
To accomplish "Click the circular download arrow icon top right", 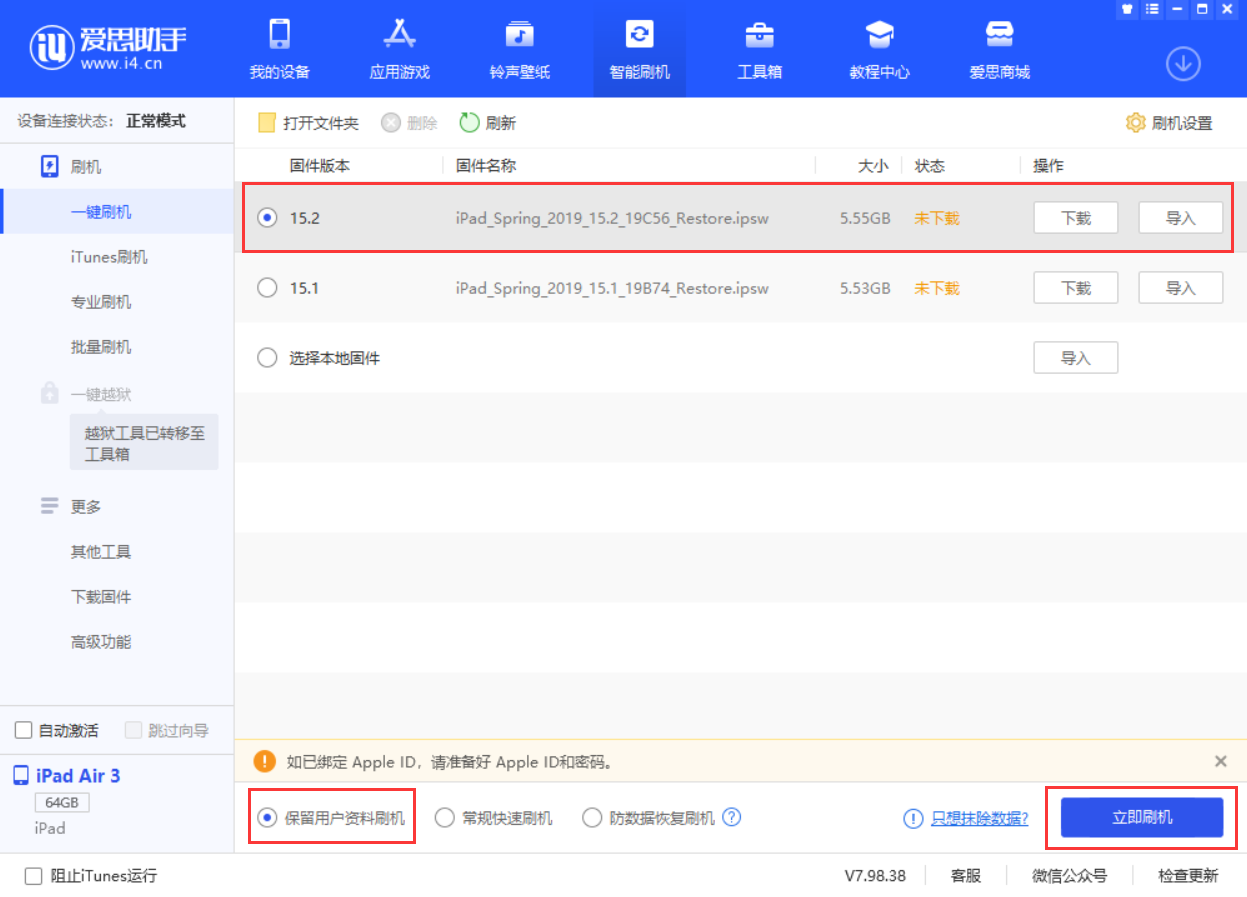I will [1183, 62].
